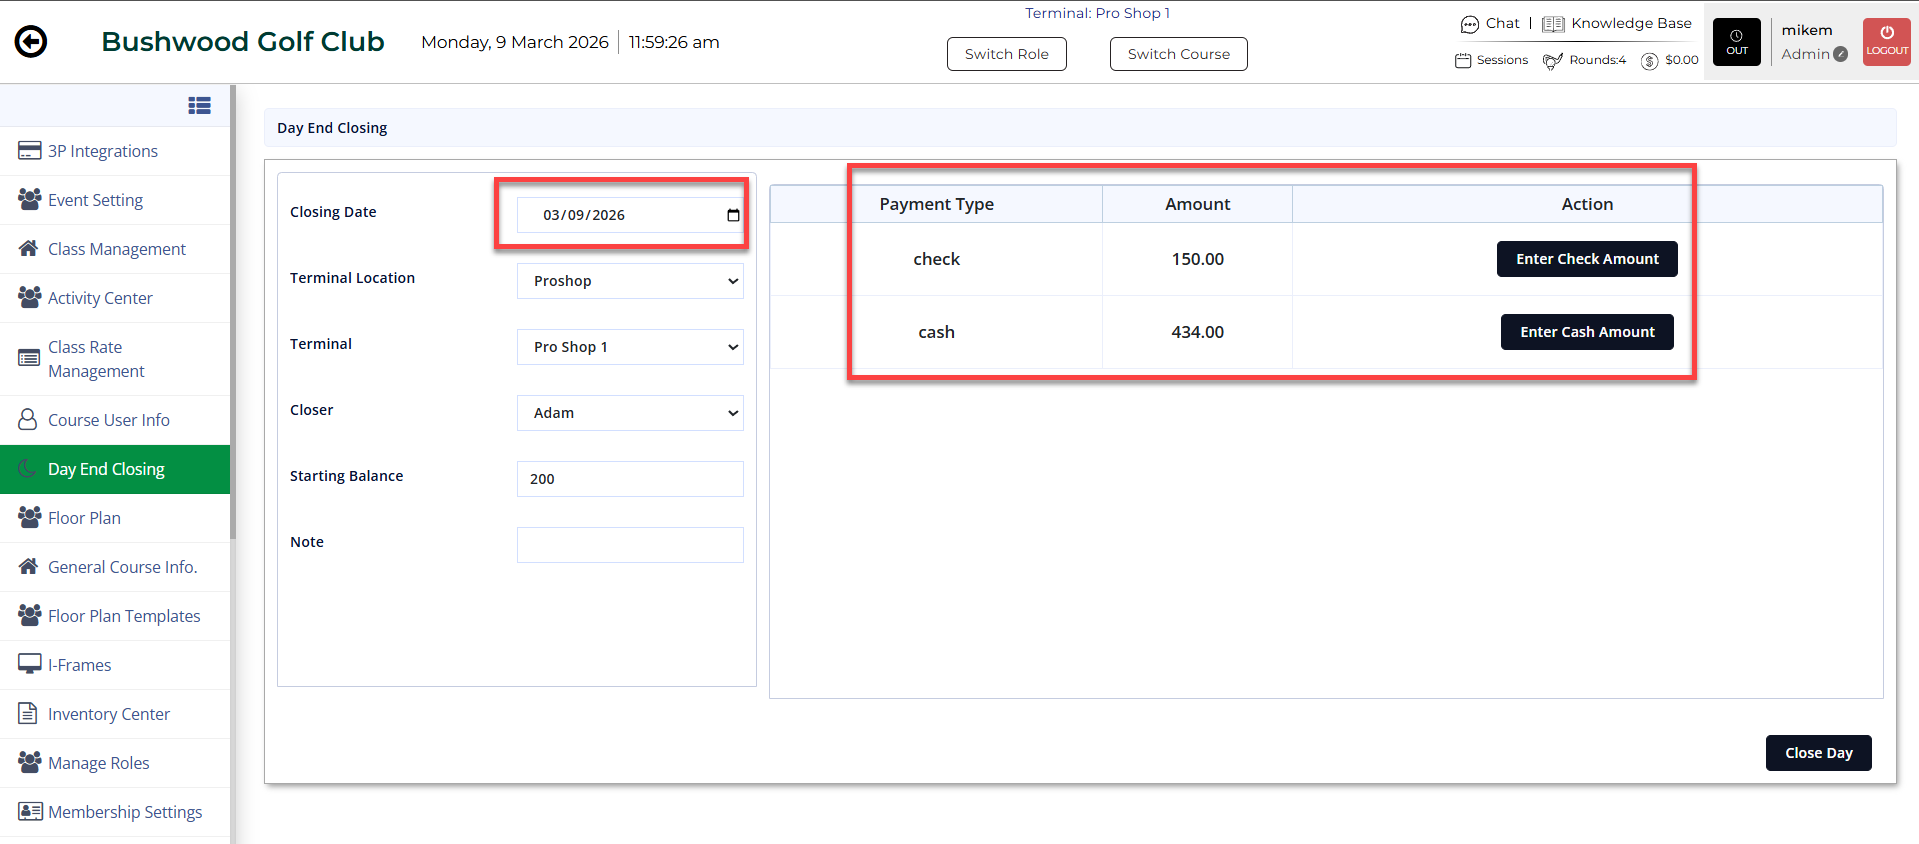Click the back arrow icon beside the club name
This screenshot has height=844, width=1919.
coord(31,42)
